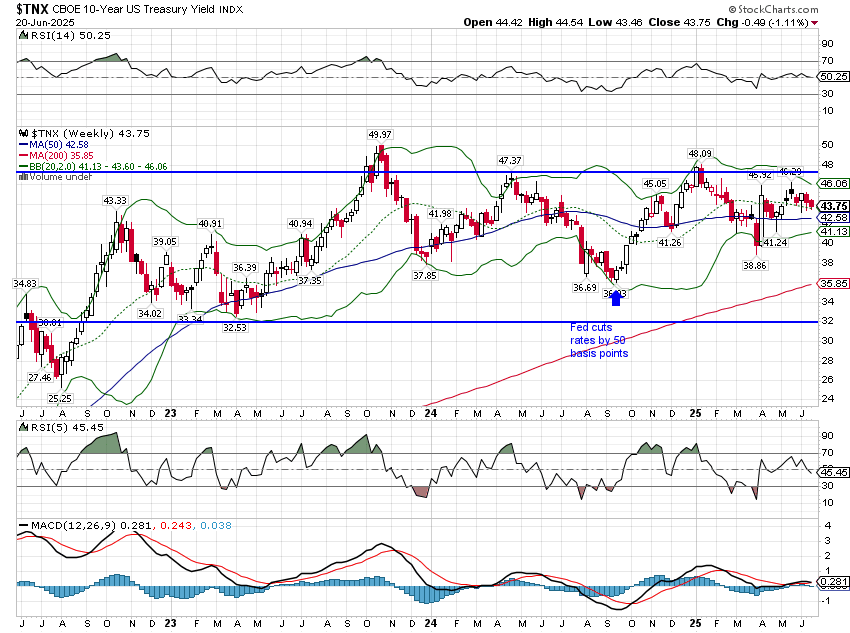Click the 35.85 MA(200) axis tag
The height and width of the screenshot is (633, 850).
834,284
